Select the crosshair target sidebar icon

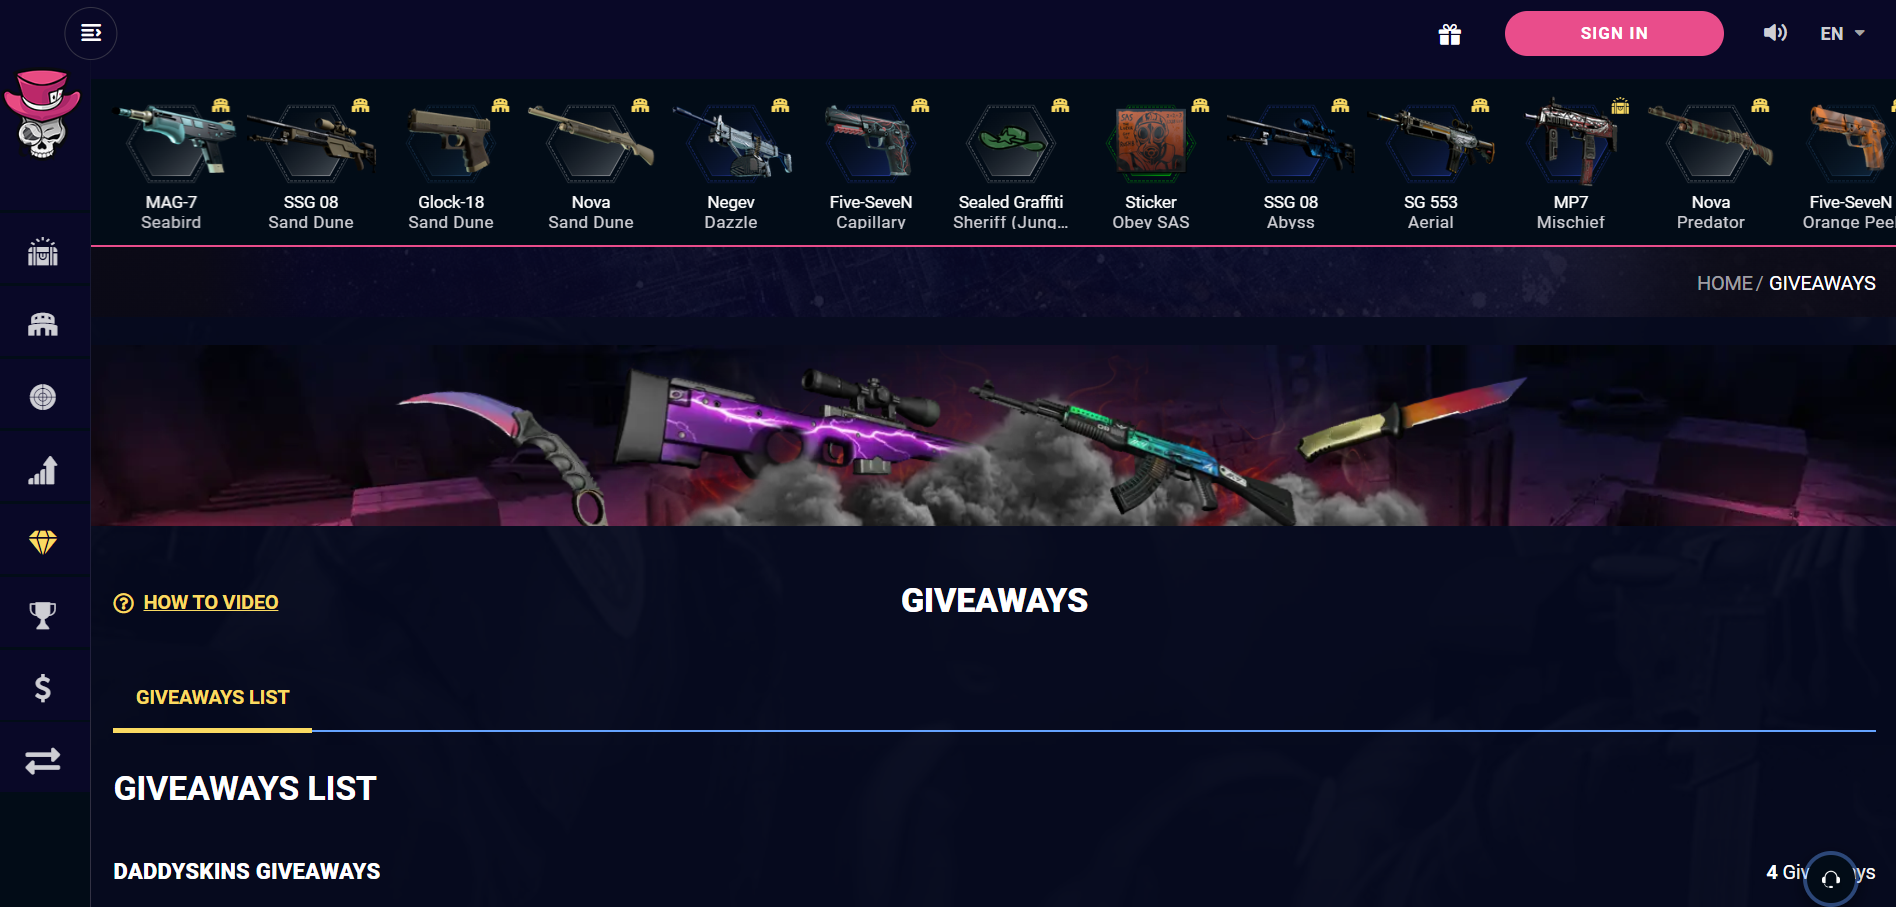pos(43,397)
